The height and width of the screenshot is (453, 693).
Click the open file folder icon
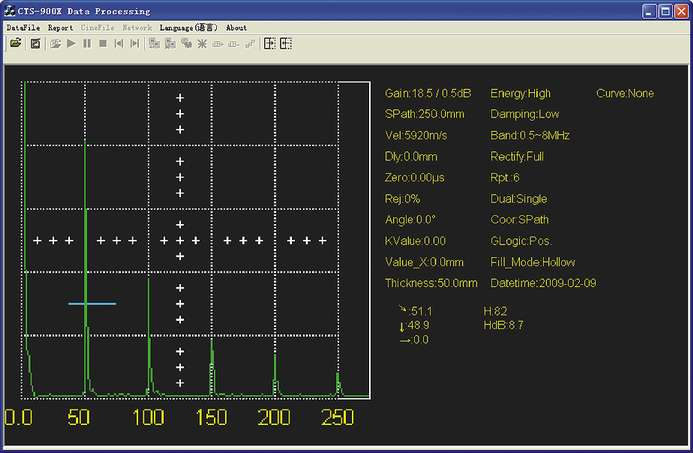click(16, 44)
